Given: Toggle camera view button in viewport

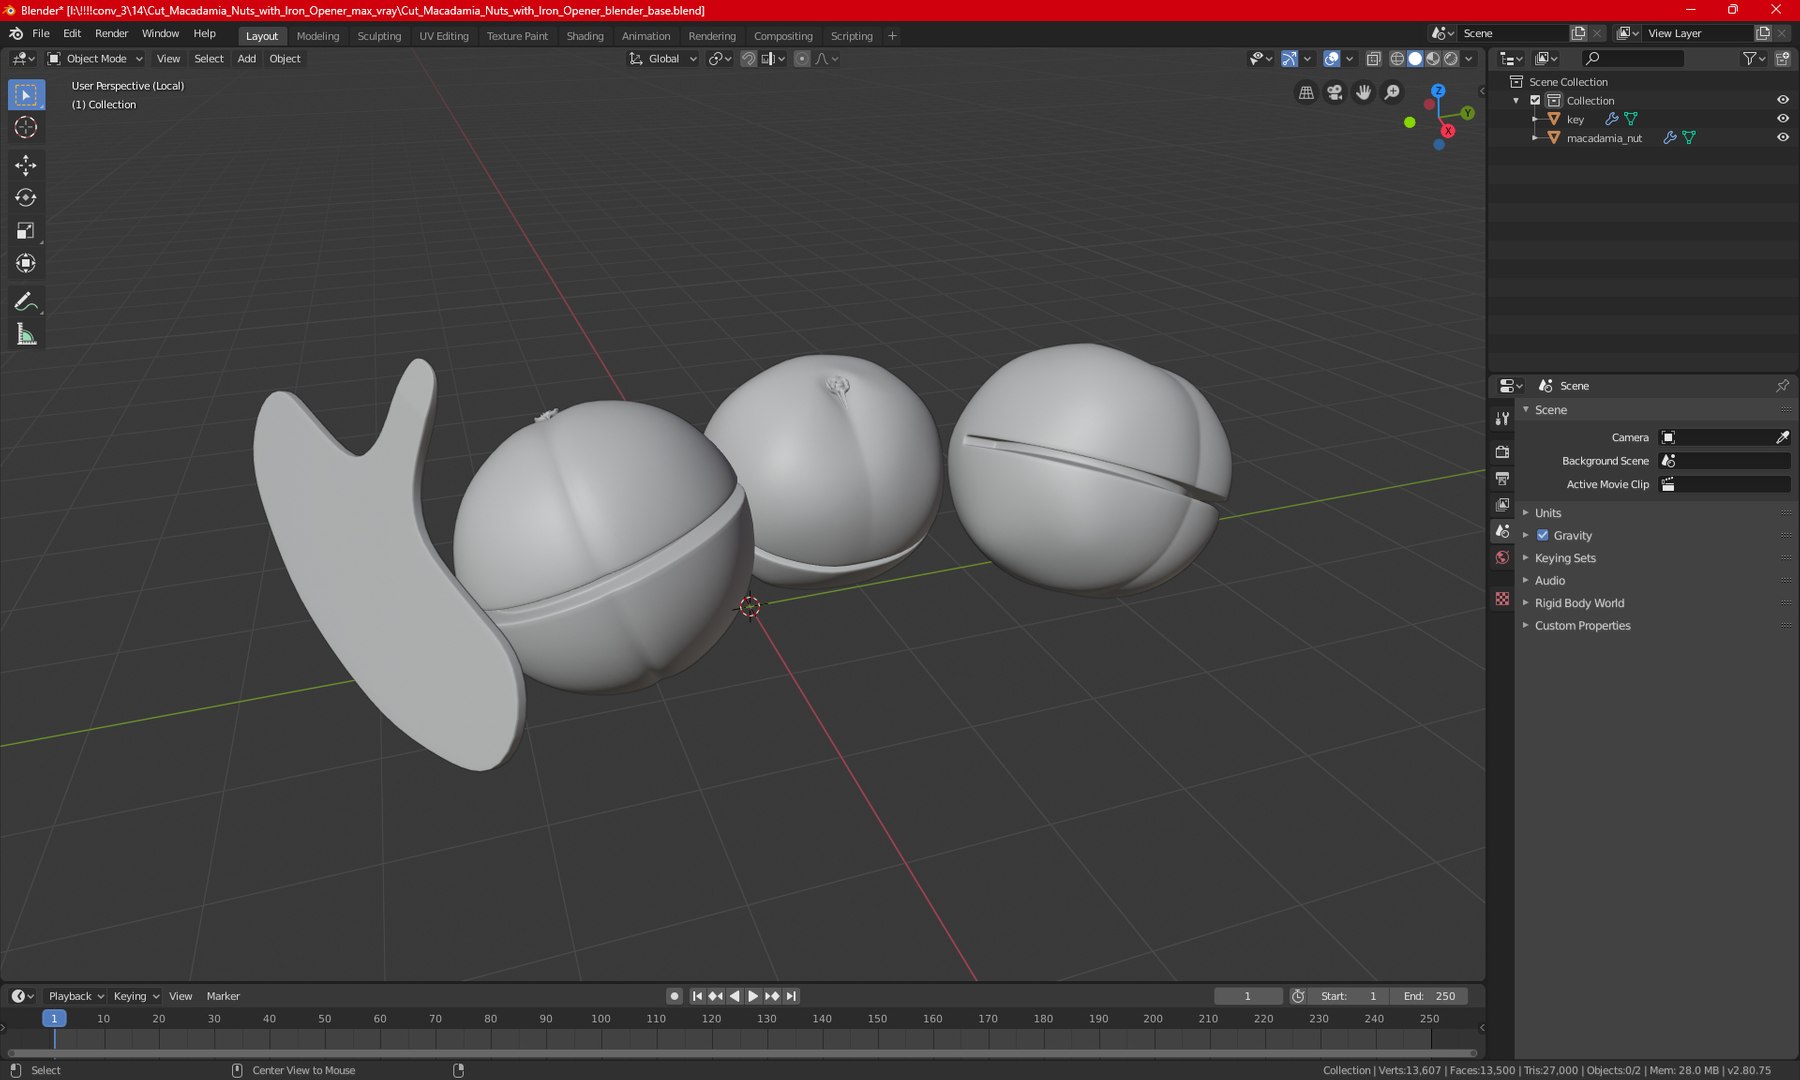Looking at the screenshot, I should pos(1335,93).
